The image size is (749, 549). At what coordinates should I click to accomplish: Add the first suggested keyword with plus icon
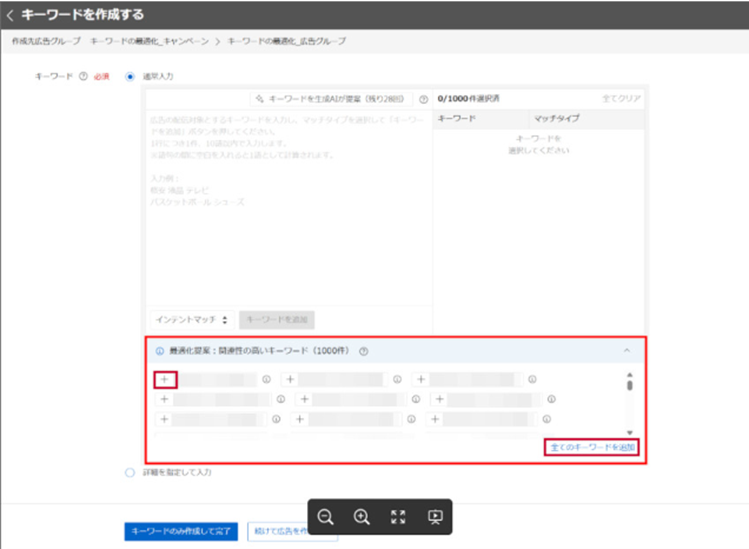(x=165, y=379)
